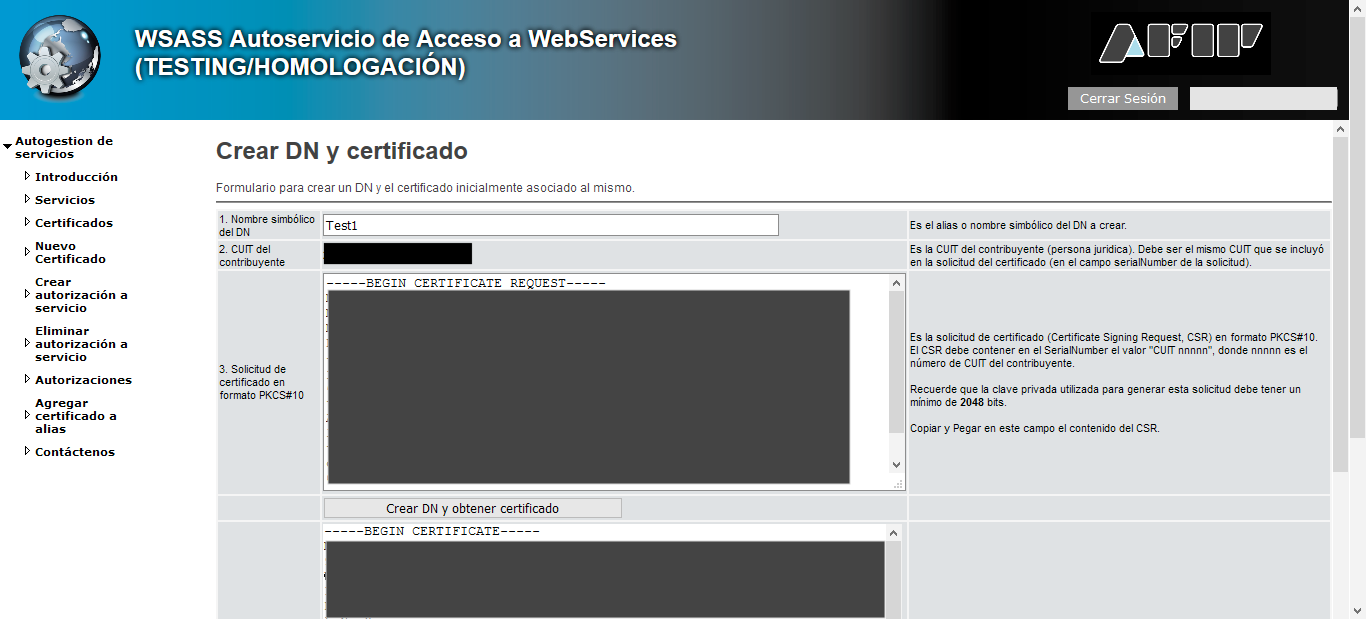1366x632 pixels.
Task: Open the Nuevo Certificado menu item
Action: click(x=70, y=252)
